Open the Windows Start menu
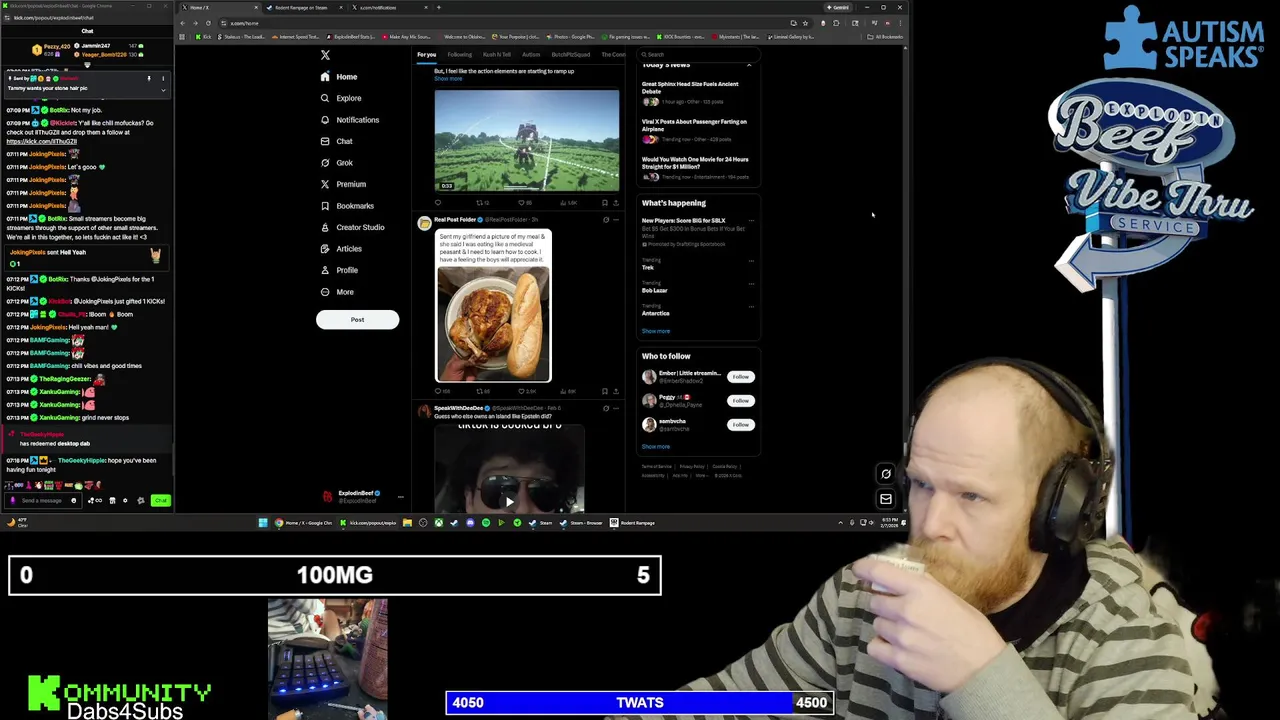The width and height of the screenshot is (1280, 720). tap(263, 522)
